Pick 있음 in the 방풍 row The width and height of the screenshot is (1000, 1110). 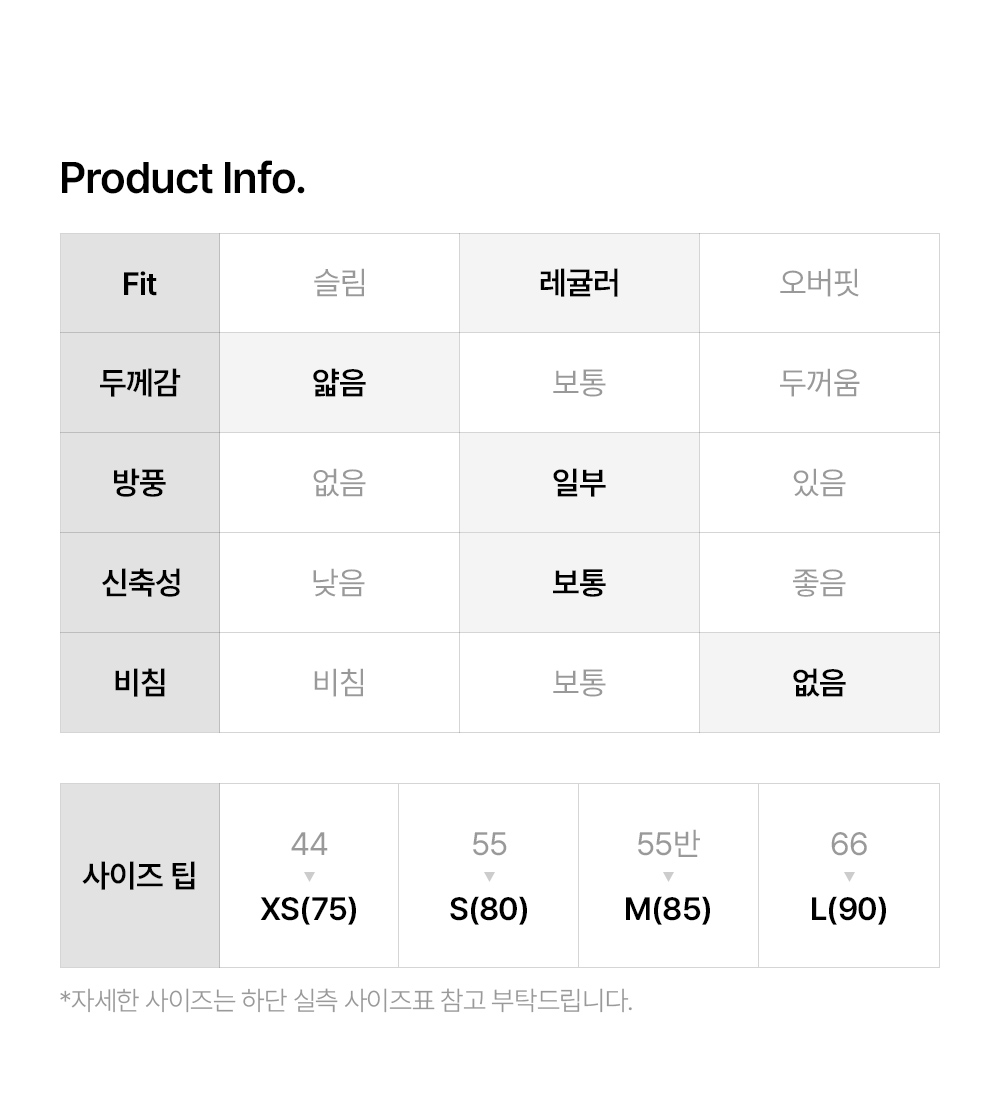tap(819, 483)
